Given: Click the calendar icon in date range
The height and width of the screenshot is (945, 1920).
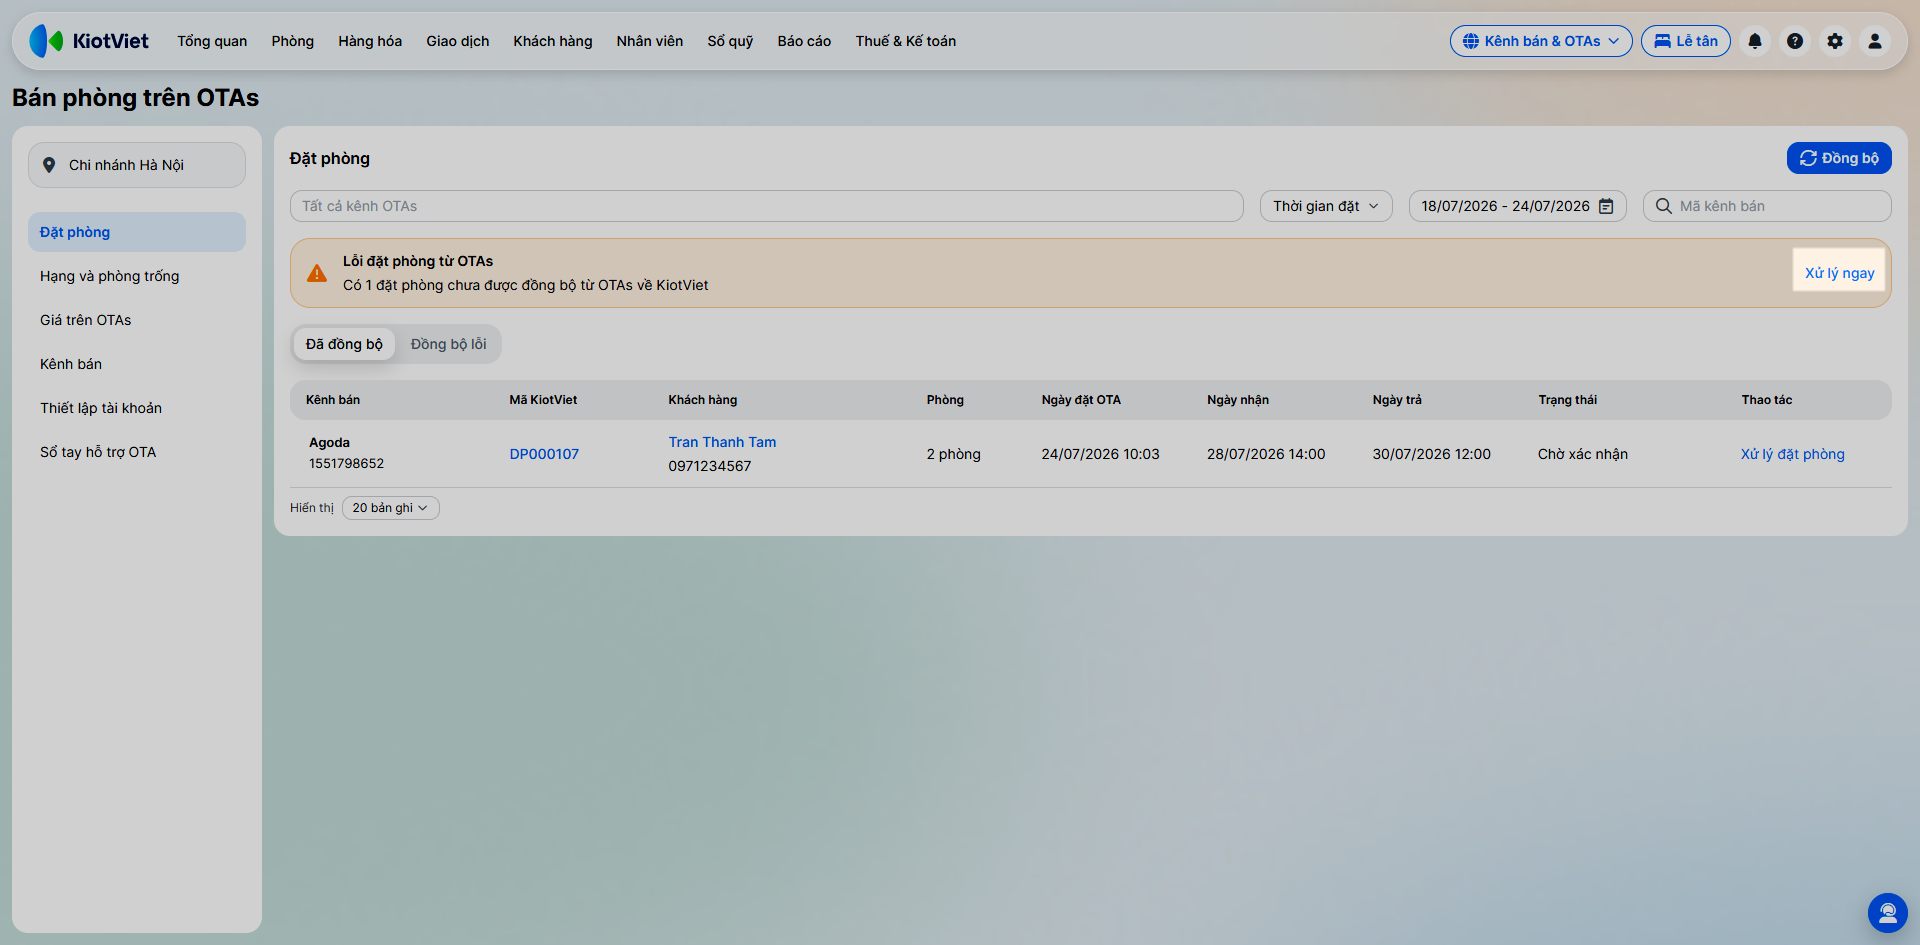Looking at the screenshot, I should click(1606, 206).
